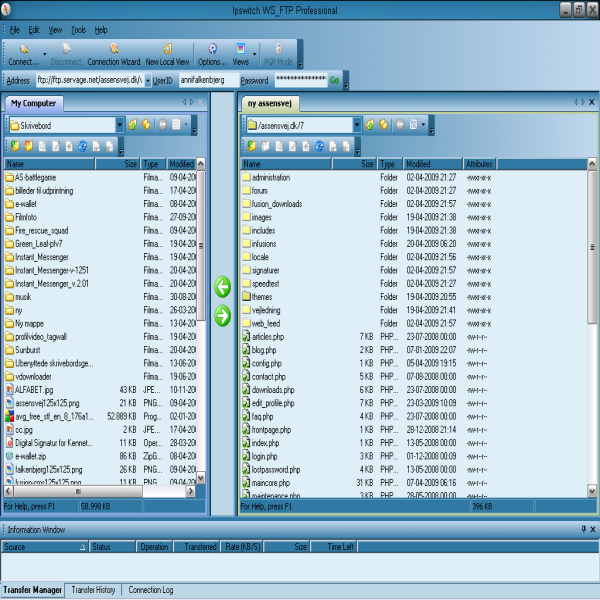The image size is (600, 600).
Task: Open the Skrivebord folder dropdown
Action: tap(120, 125)
